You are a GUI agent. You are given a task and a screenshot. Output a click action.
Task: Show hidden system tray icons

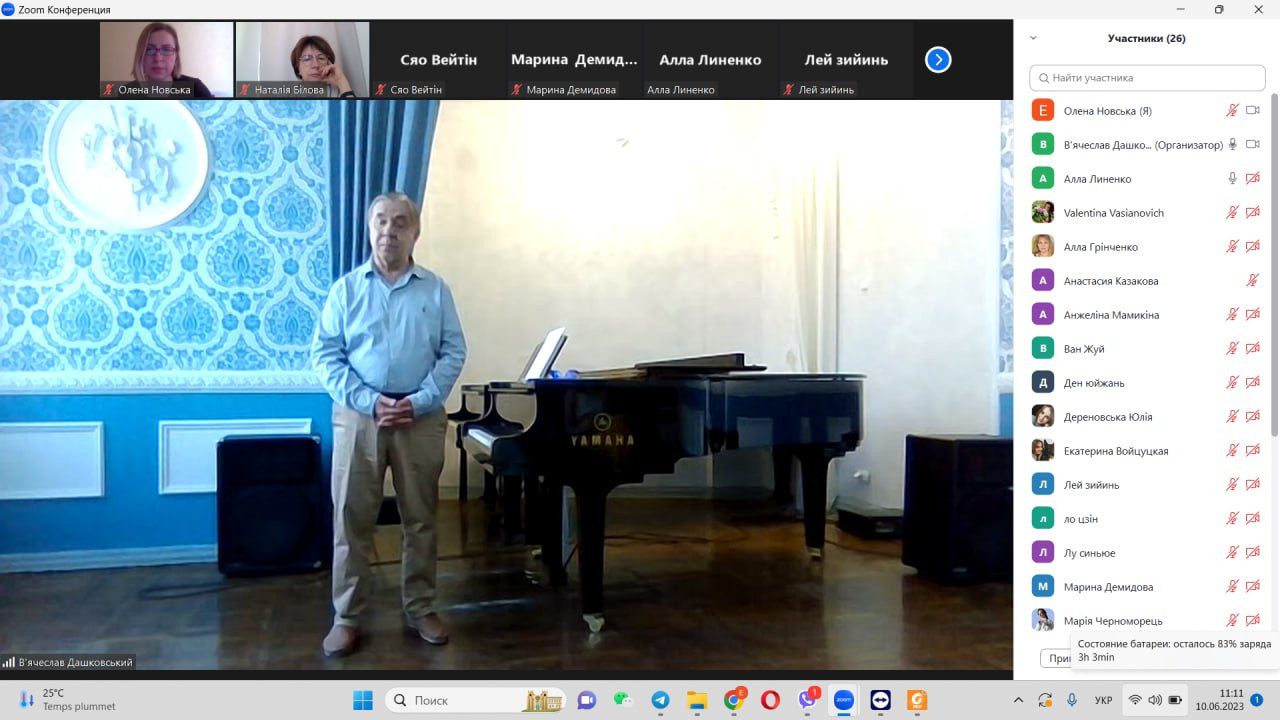coord(1018,700)
